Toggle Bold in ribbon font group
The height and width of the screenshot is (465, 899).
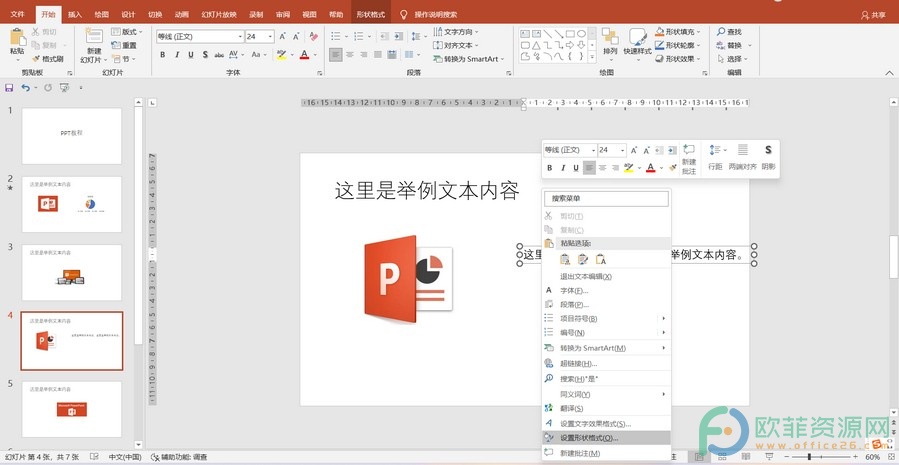[163, 54]
